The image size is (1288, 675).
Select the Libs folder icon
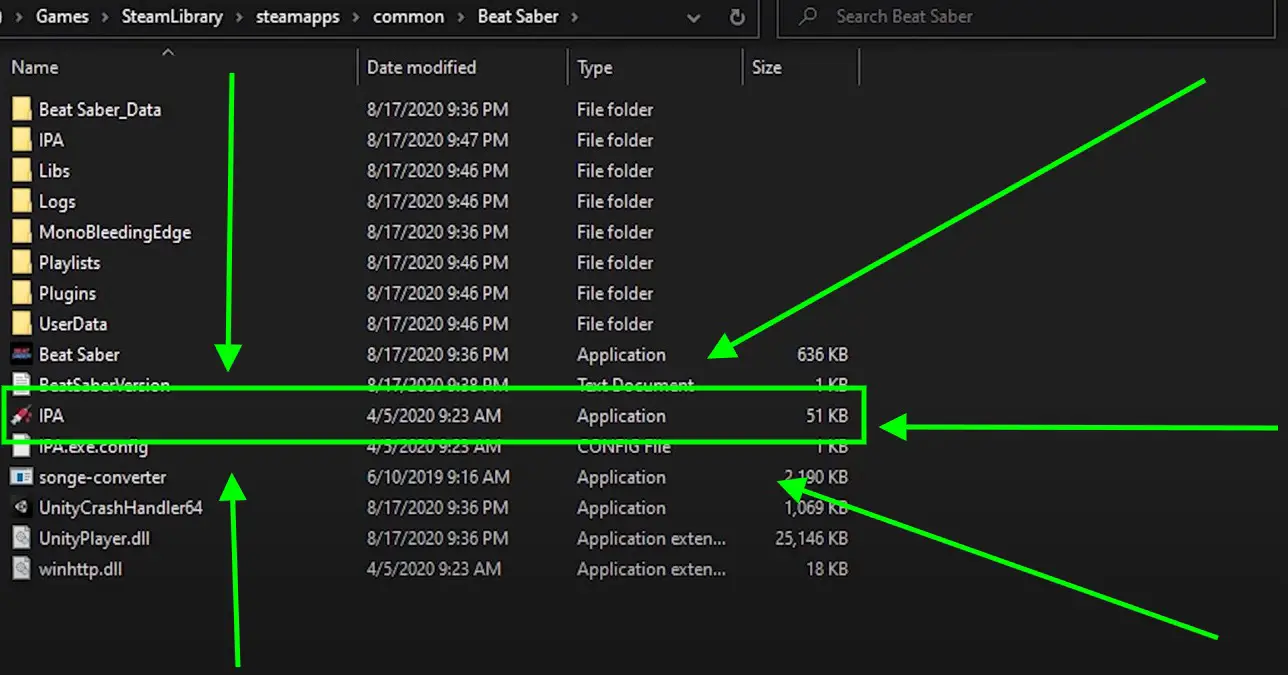pos(21,171)
